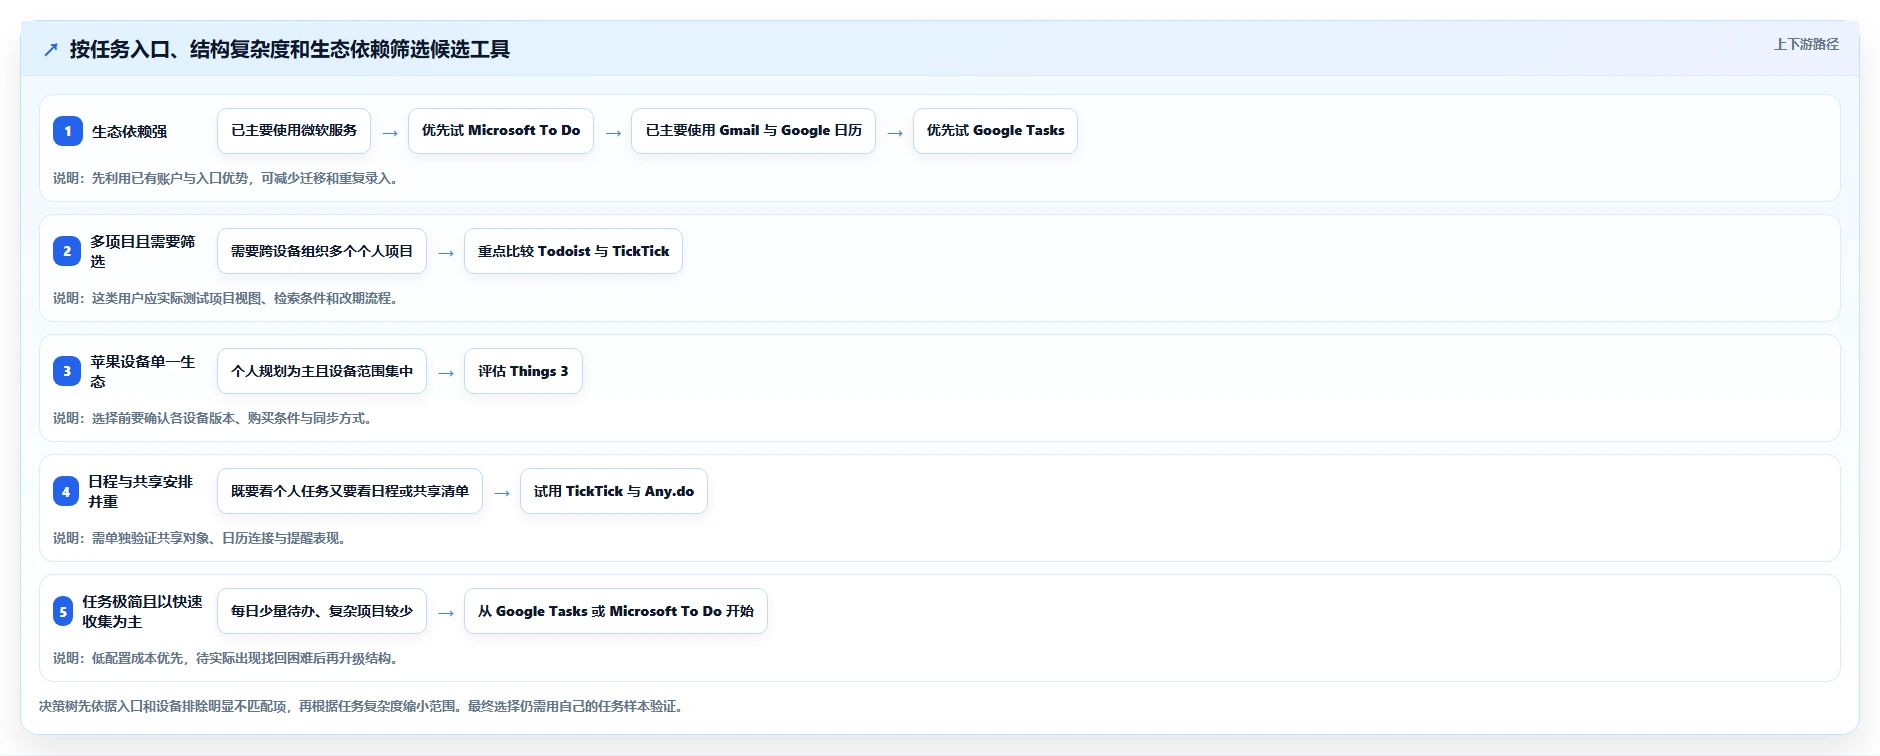Viewport: 1880px width, 756px height.
Task: Click the 任务极简且以快速收集为主 row label
Action: pos(143,611)
